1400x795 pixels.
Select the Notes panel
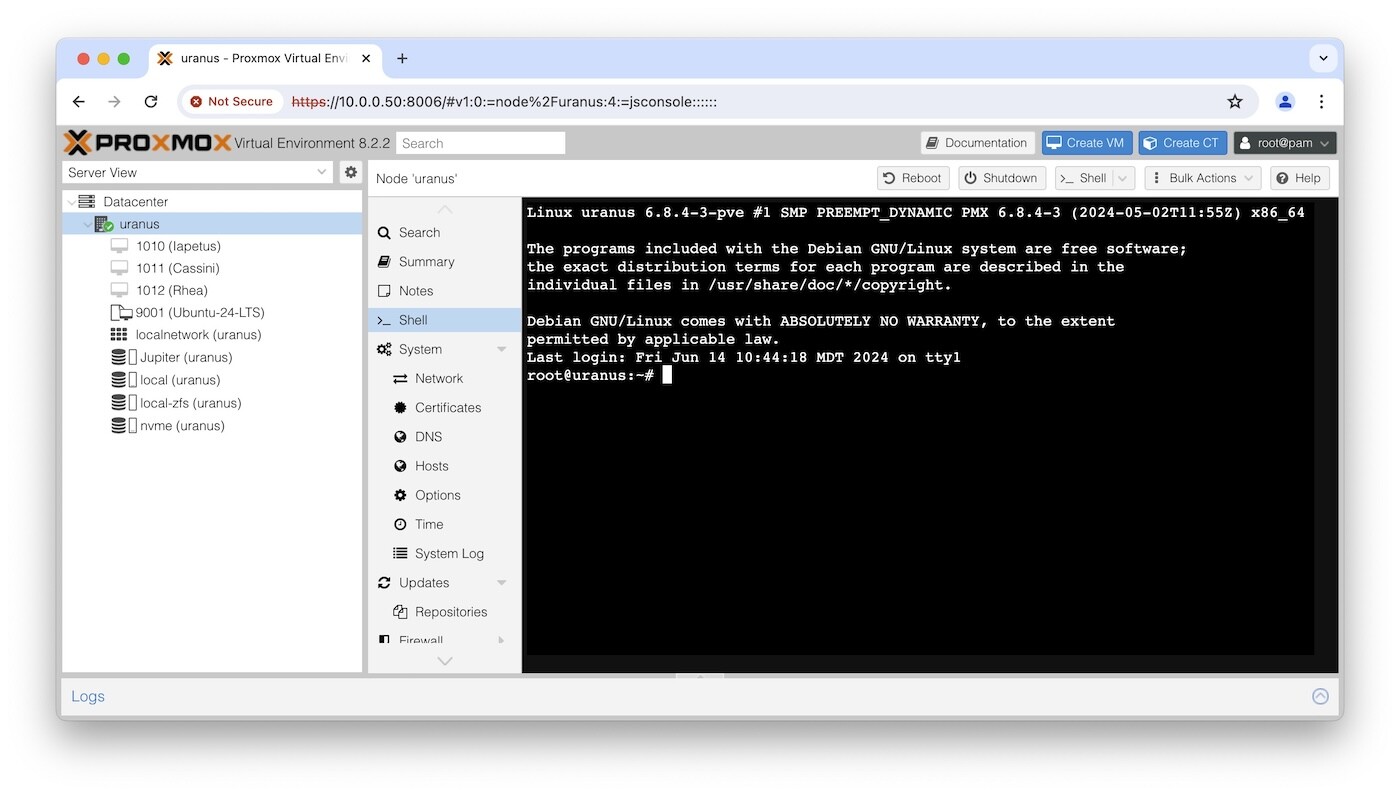(x=421, y=290)
